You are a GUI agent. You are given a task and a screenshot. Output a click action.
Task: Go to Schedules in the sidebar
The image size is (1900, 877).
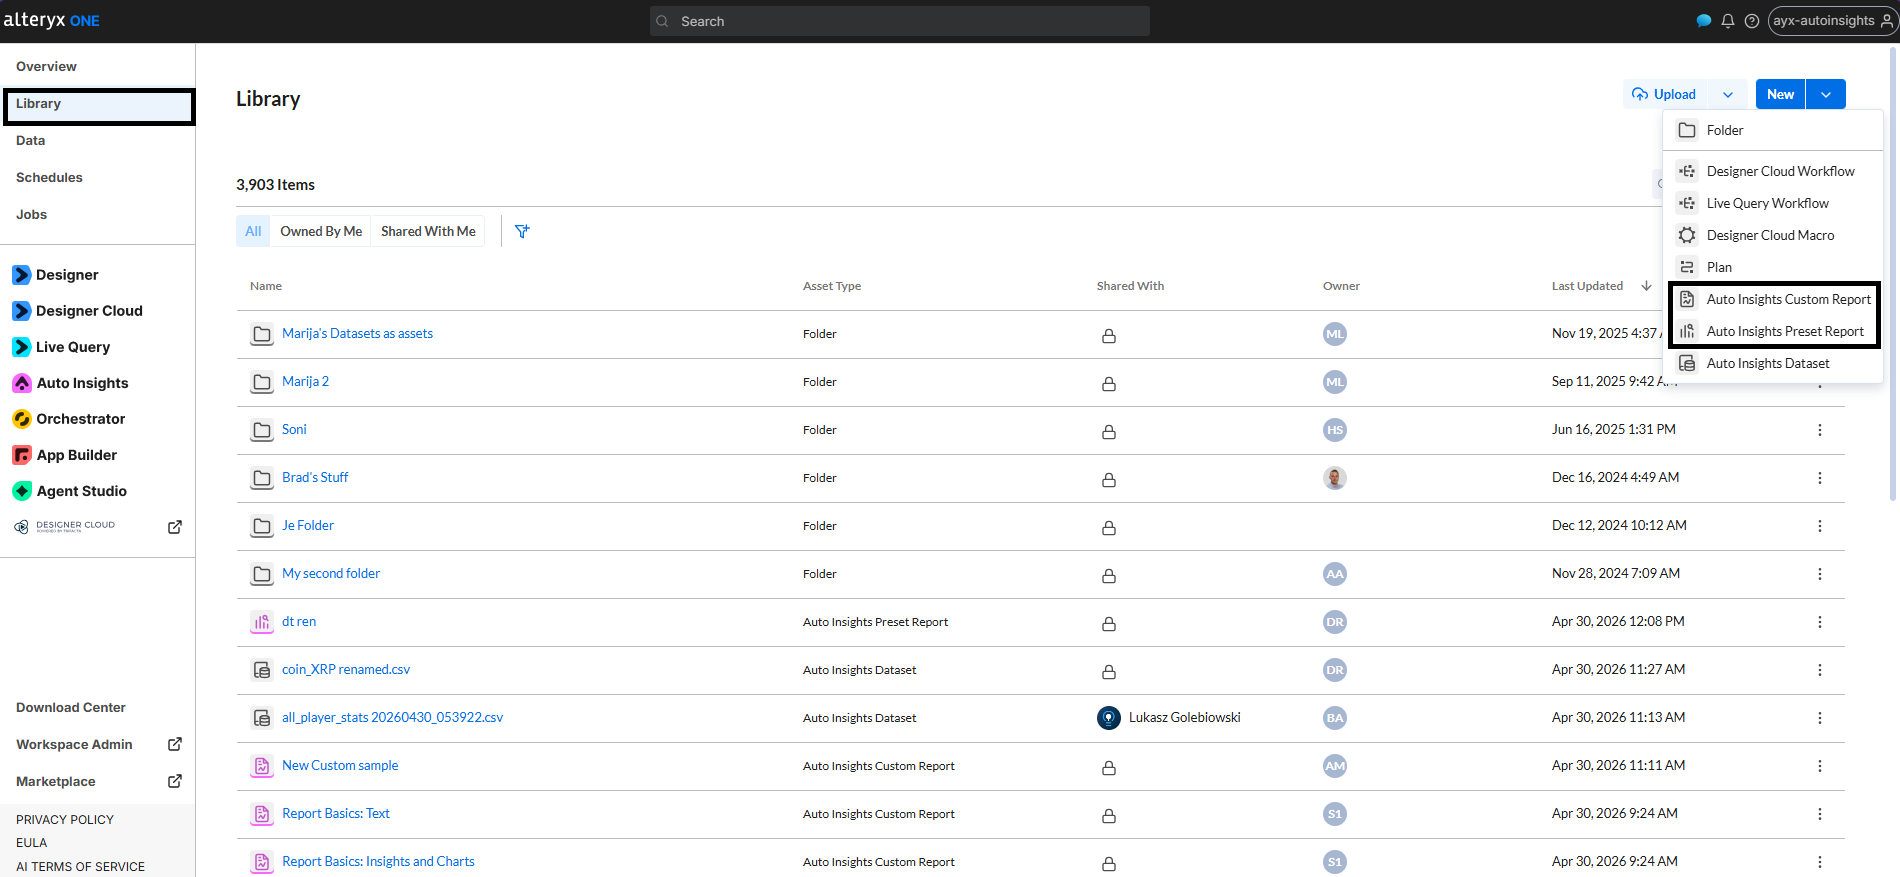pyautogui.click(x=49, y=178)
